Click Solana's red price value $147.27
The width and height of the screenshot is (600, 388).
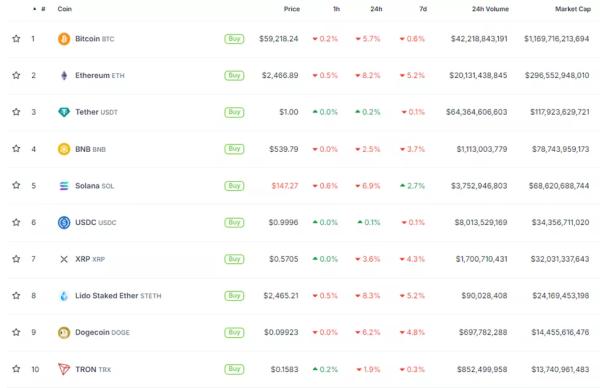(x=285, y=186)
